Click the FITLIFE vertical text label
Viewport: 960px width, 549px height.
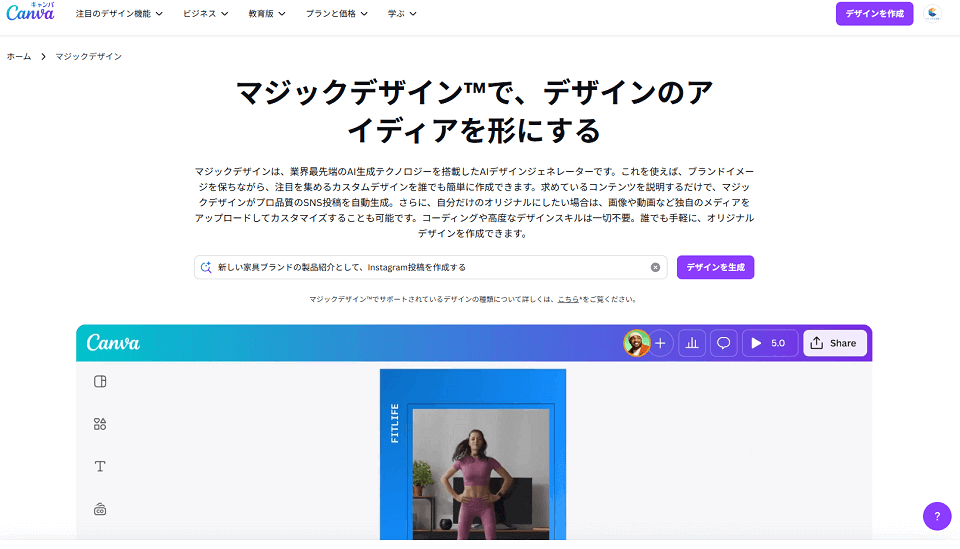pos(395,423)
